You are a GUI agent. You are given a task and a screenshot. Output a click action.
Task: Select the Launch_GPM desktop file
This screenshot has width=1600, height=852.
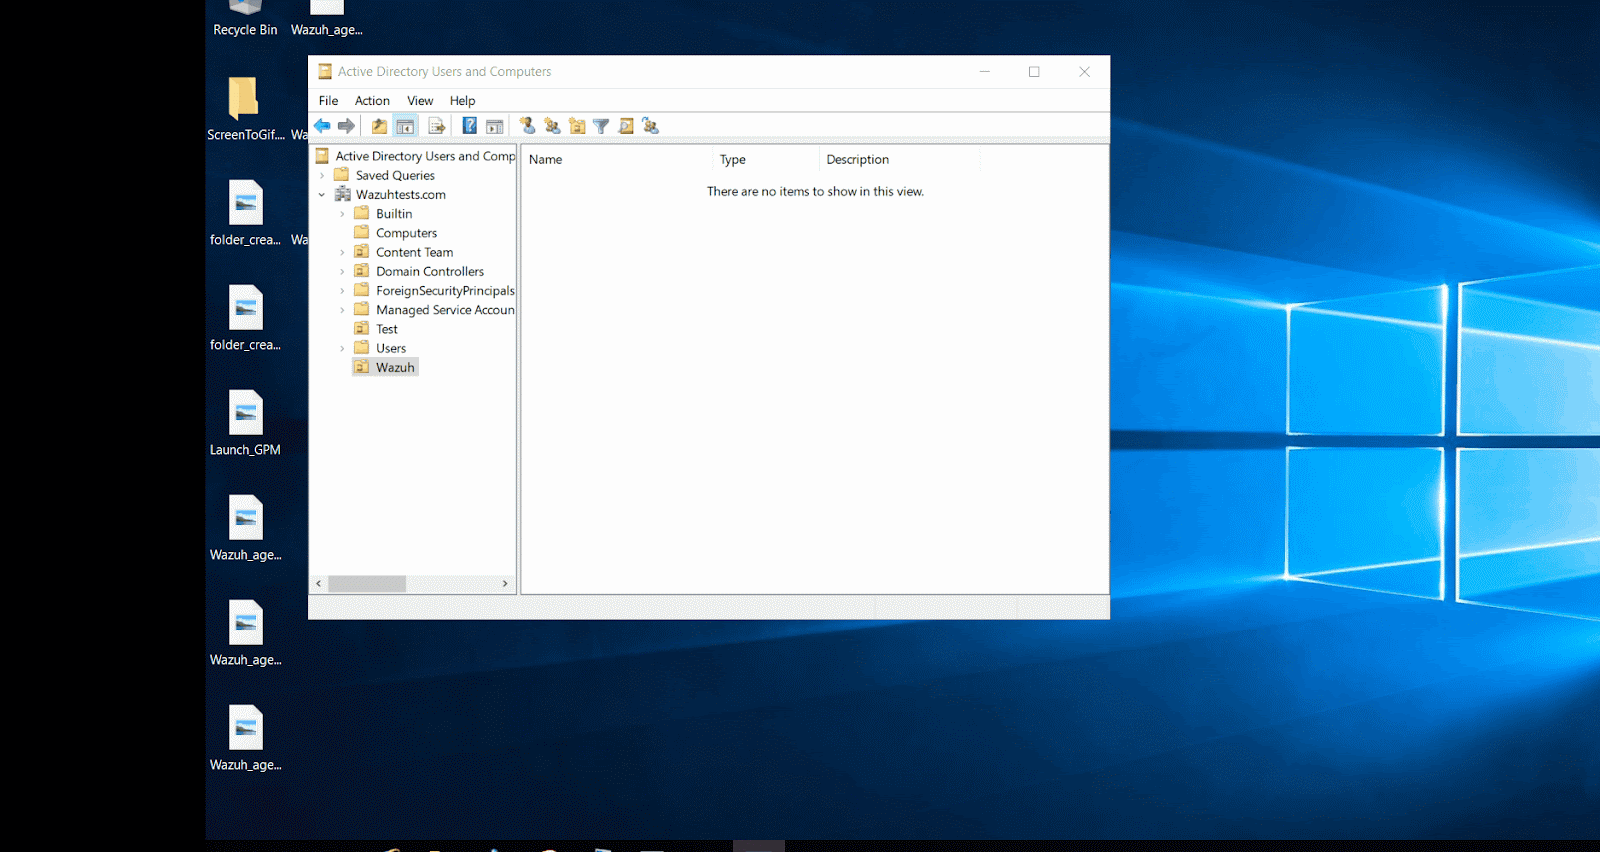pyautogui.click(x=245, y=423)
